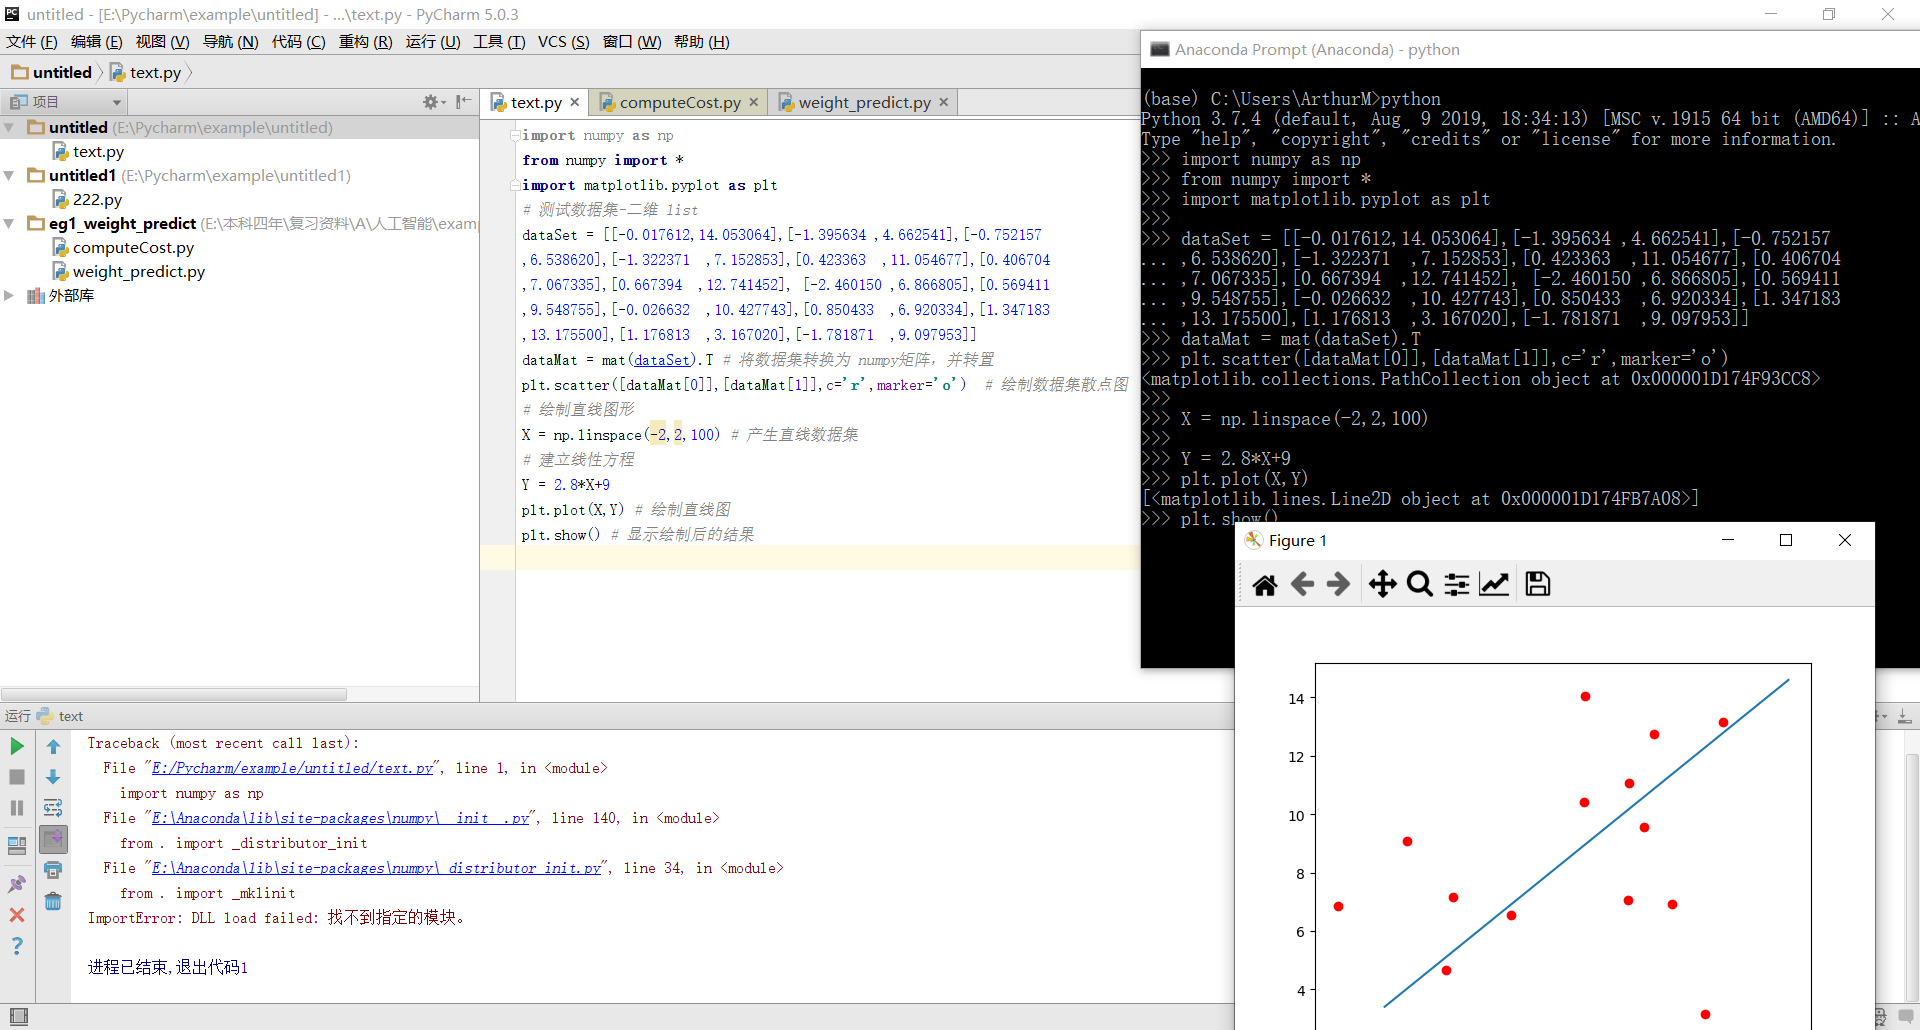
Task: Expand the 外部库 external libraries node
Action: 9,296
